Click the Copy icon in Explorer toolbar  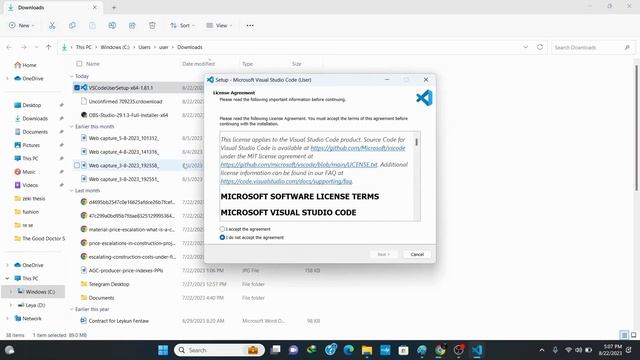tap(72, 25)
